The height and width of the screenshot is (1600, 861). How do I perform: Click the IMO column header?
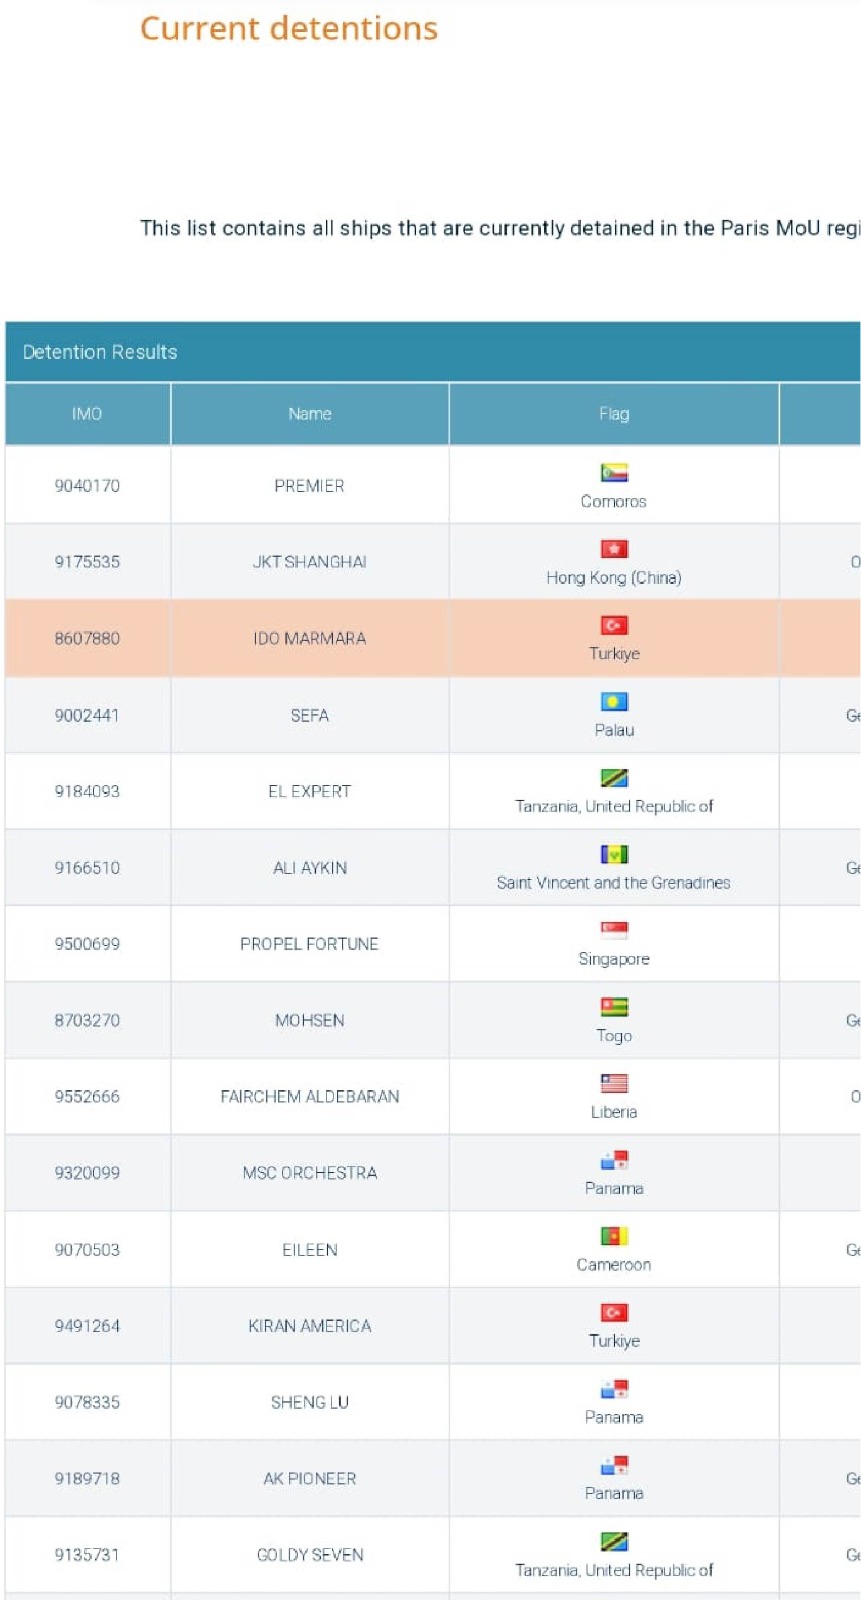[87, 414]
